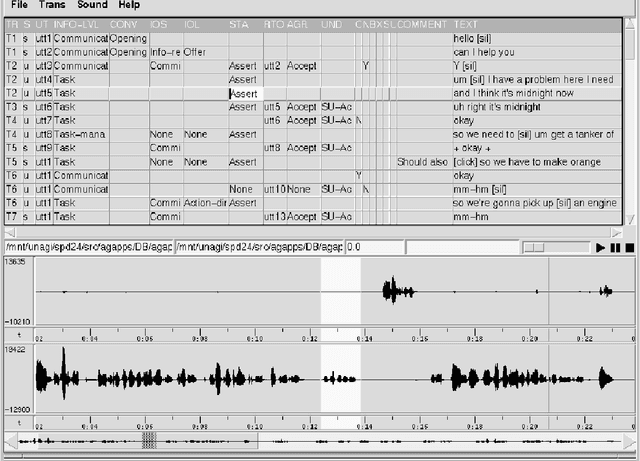The width and height of the screenshot is (640, 461).
Task: Click the highlighted region in the lower waveform
Action: click(341, 378)
